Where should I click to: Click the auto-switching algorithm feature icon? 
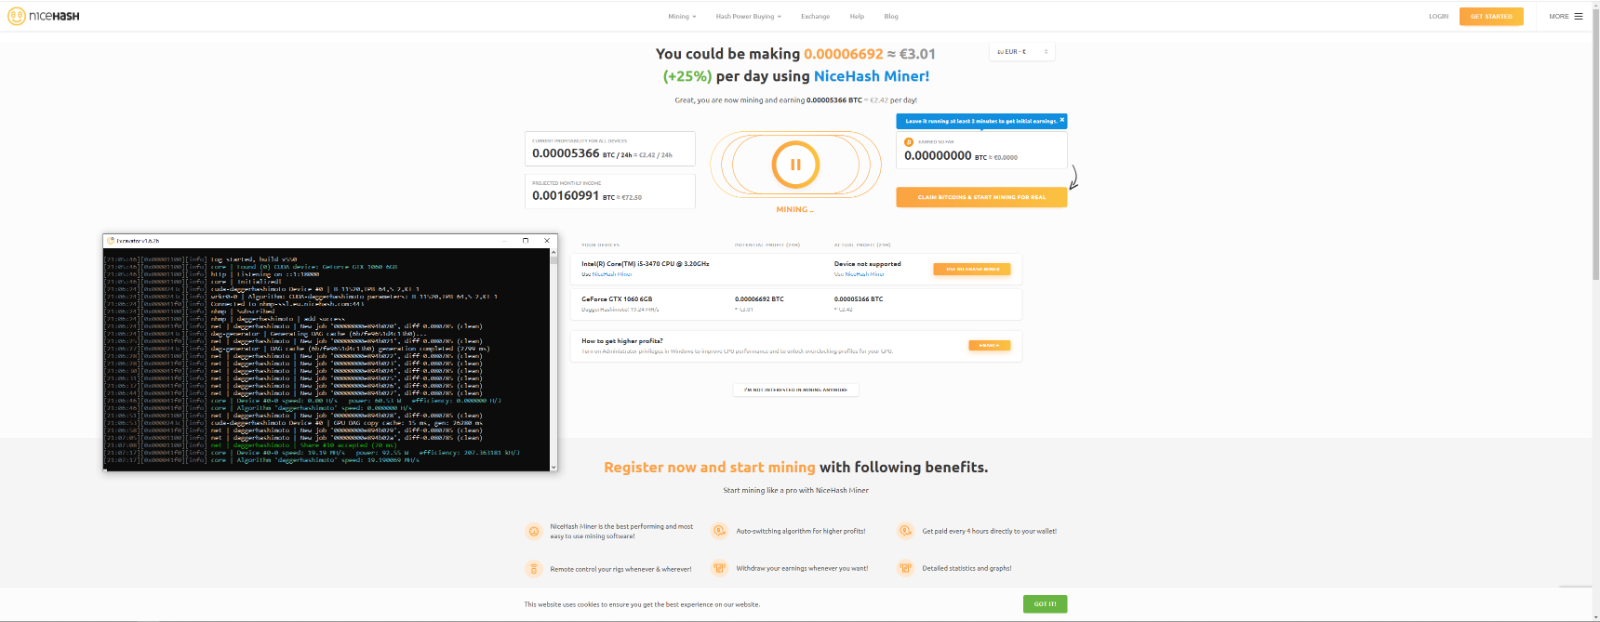719,531
